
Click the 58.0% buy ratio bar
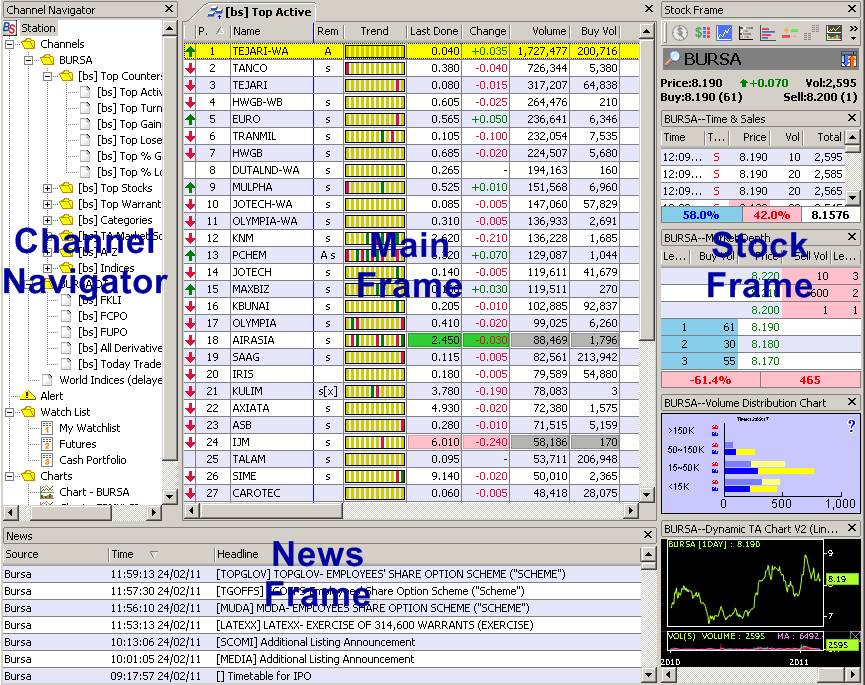click(x=701, y=215)
